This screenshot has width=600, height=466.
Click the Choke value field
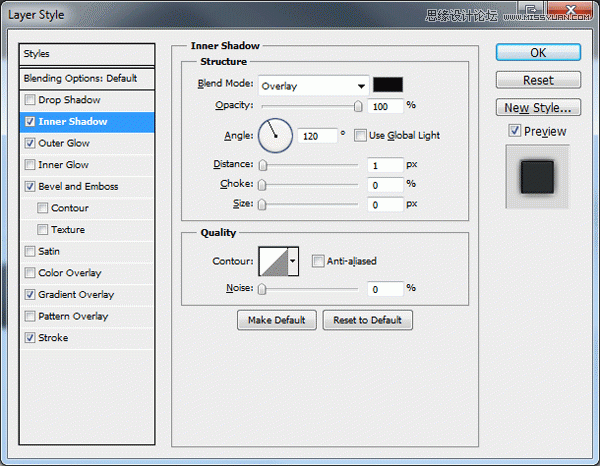[x=385, y=185]
